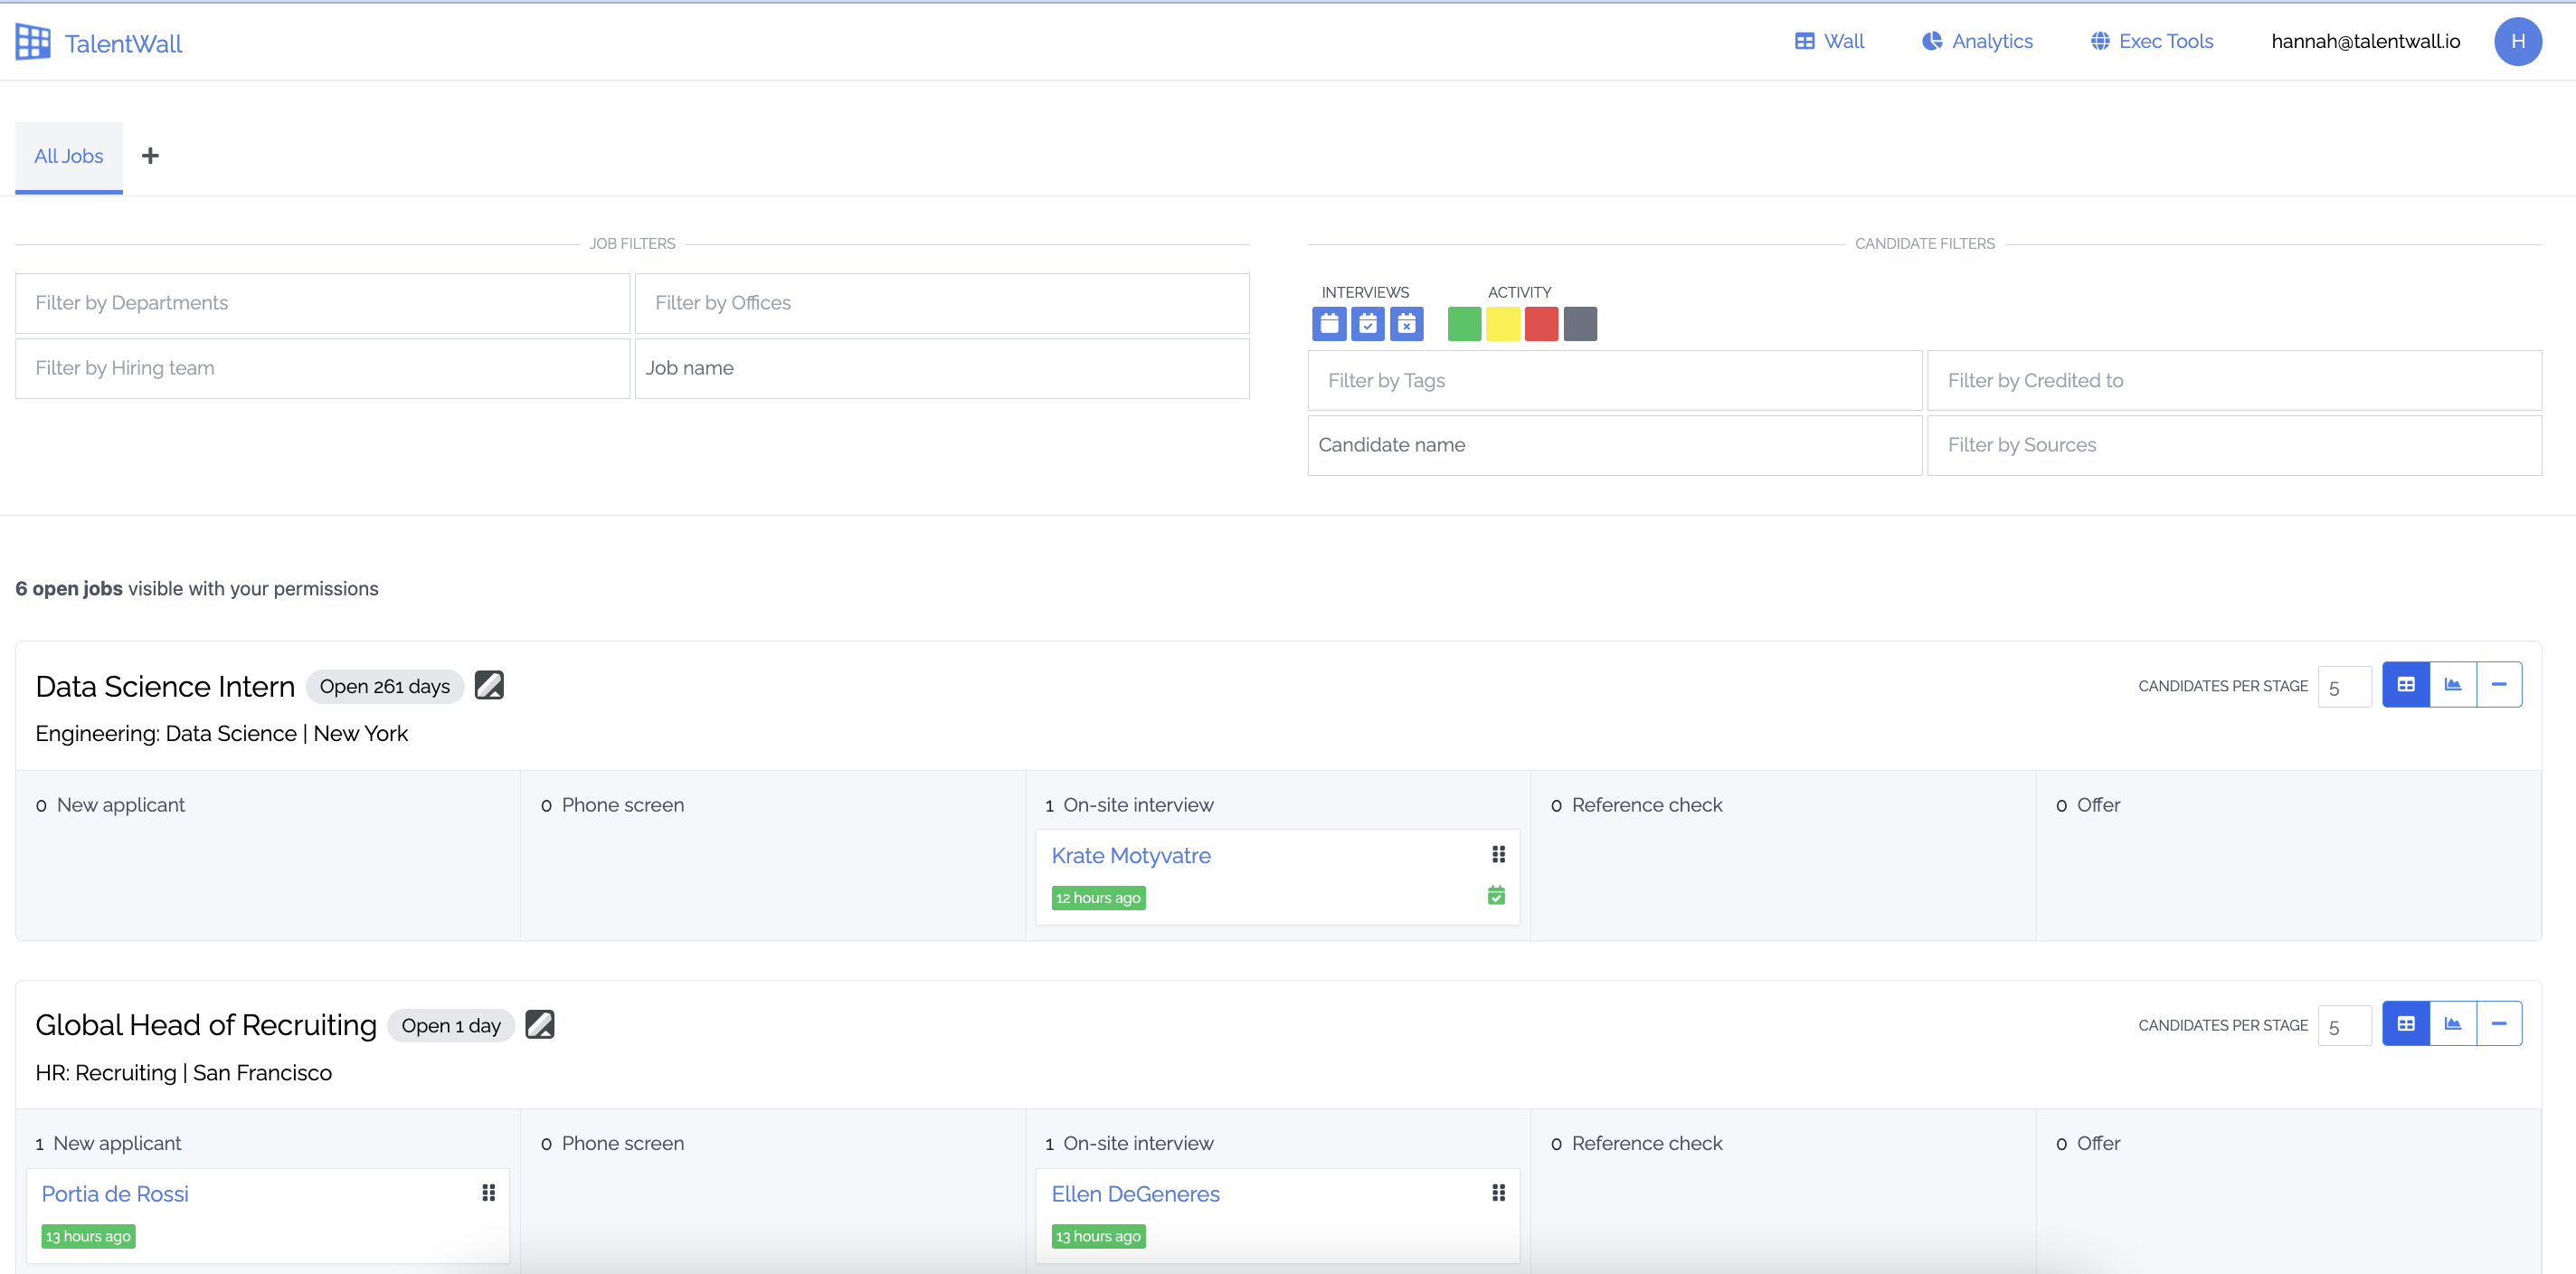Toggle calendar-x interviews filter

pyautogui.click(x=1406, y=324)
